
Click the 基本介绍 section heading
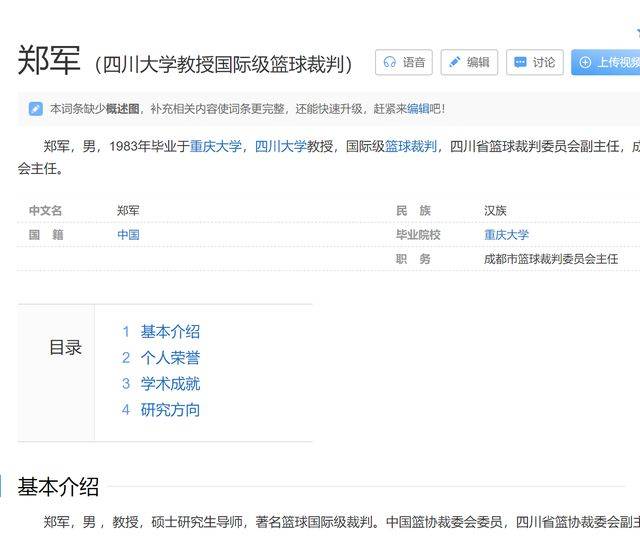point(58,487)
